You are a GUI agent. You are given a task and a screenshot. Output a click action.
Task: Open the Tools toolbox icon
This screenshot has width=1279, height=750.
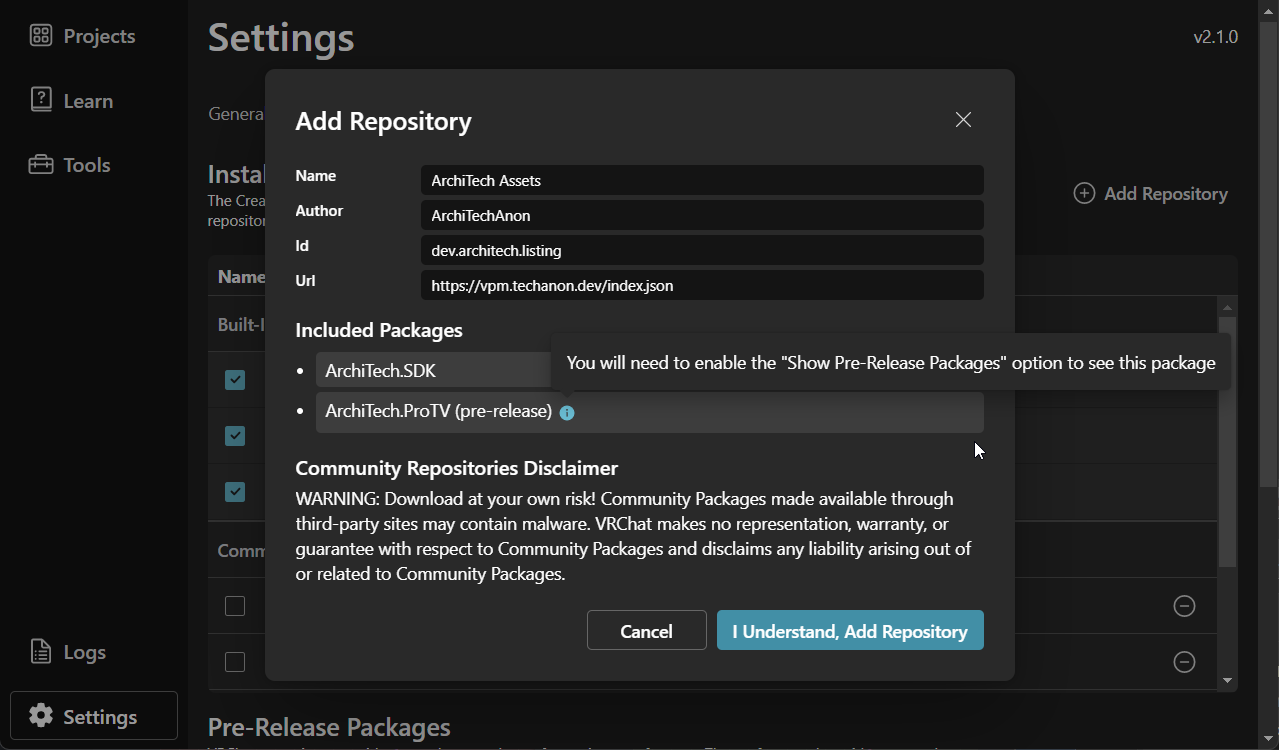click(x=40, y=165)
